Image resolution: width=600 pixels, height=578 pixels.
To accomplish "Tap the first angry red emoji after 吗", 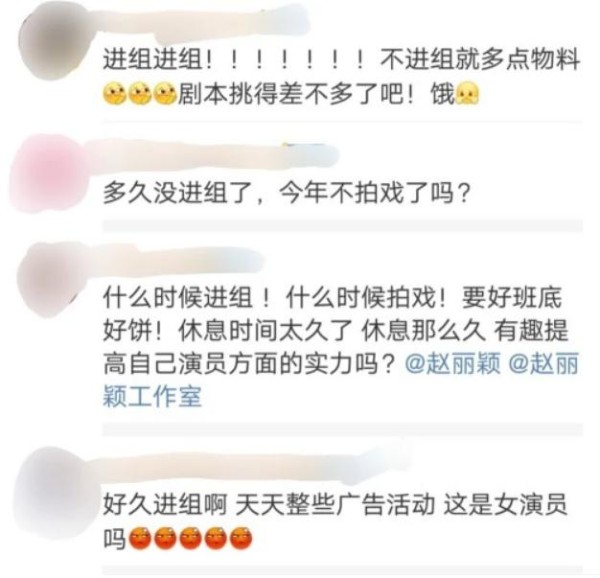I will (x=140, y=538).
